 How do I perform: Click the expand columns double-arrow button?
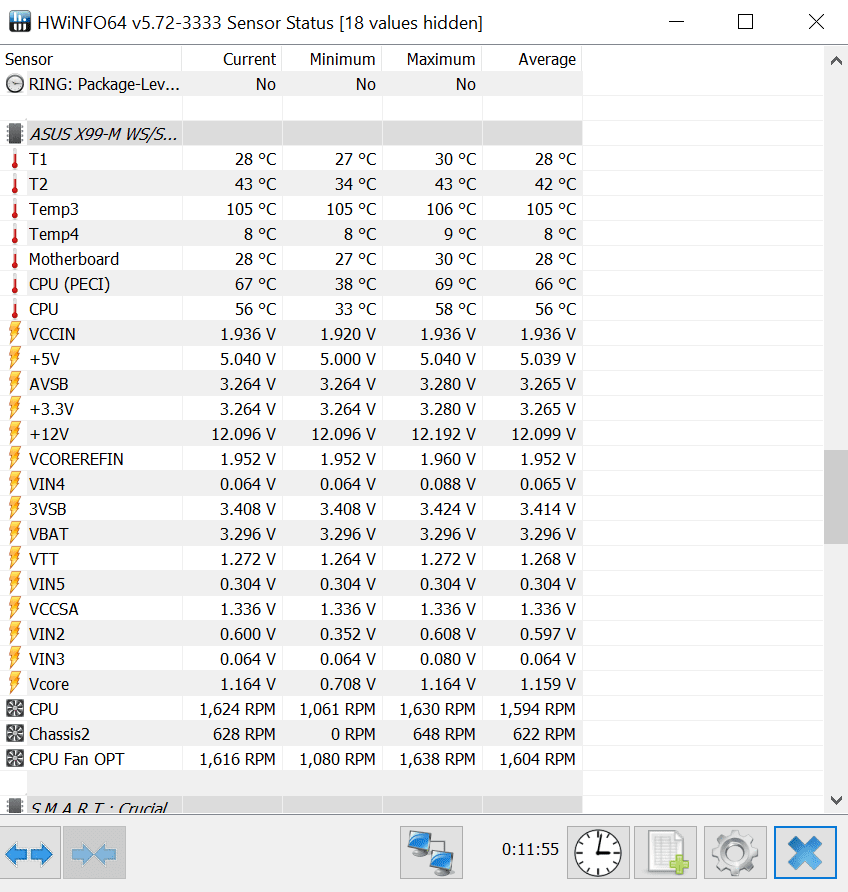[30, 853]
